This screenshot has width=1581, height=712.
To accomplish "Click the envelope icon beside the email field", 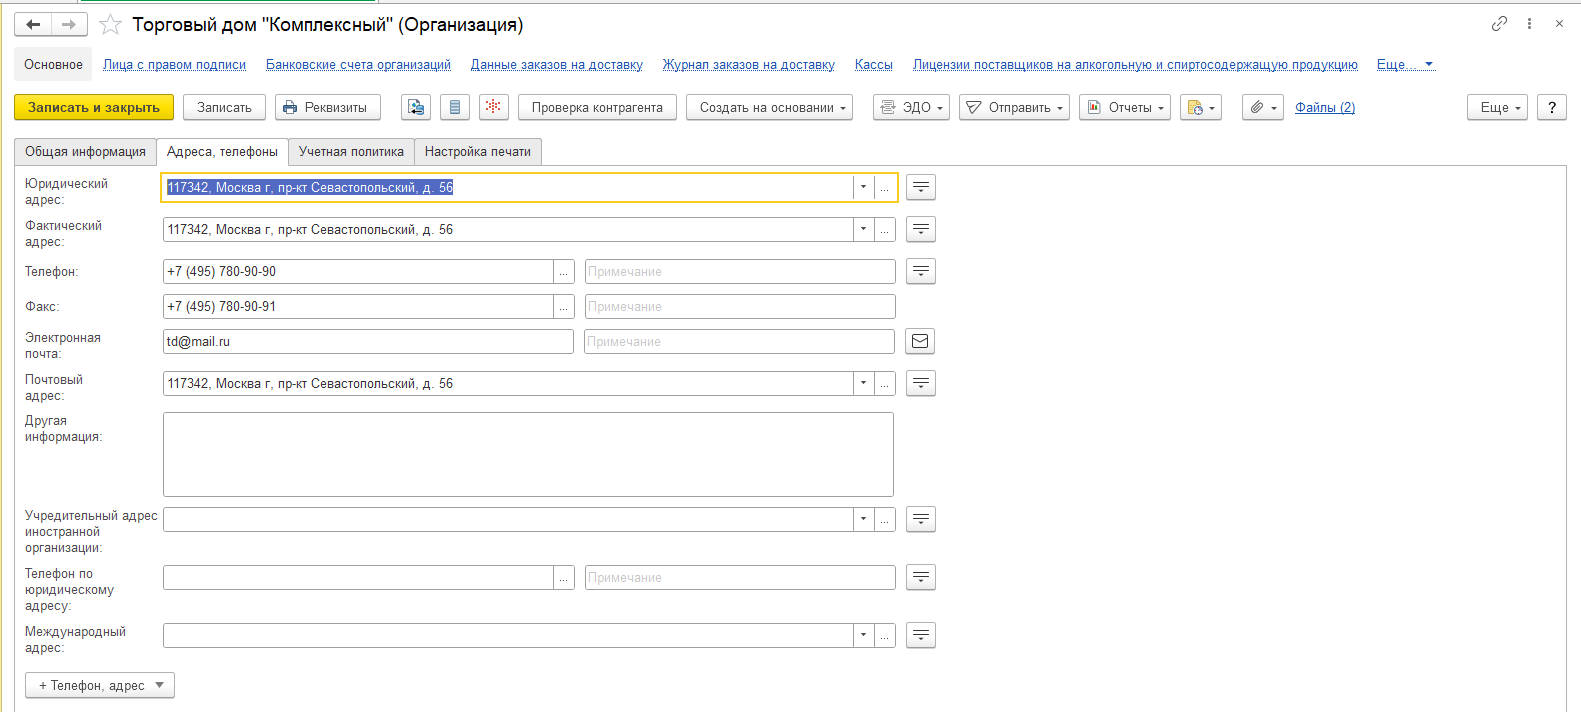I will (x=920, y=342).
